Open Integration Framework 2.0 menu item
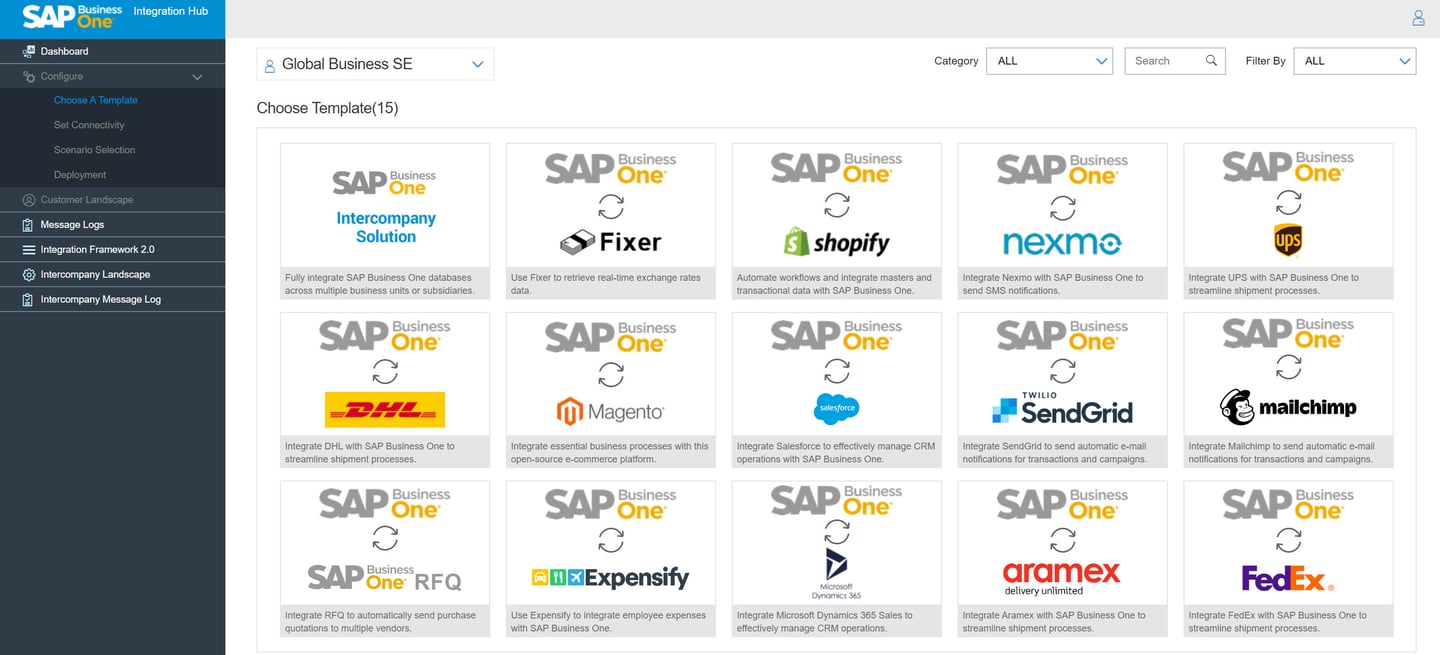1440x655 pixels. (x=112, y=250)
